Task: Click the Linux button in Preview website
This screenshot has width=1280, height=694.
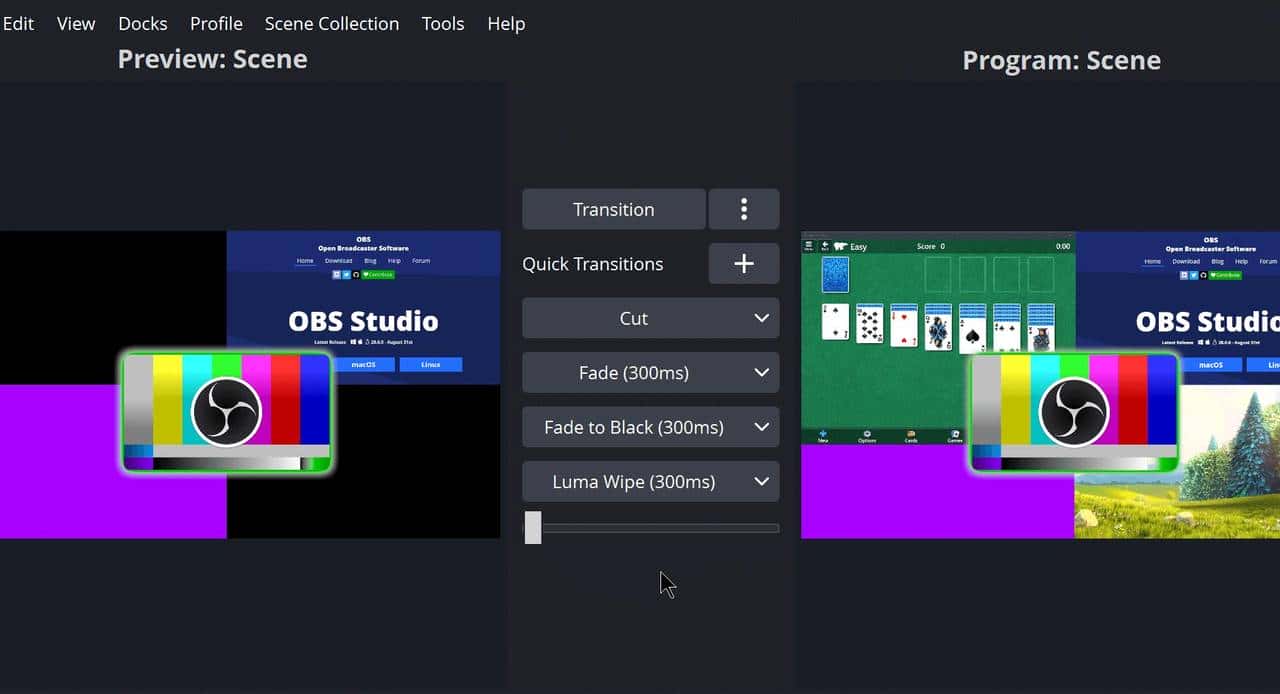Action: tap(430, 365)
